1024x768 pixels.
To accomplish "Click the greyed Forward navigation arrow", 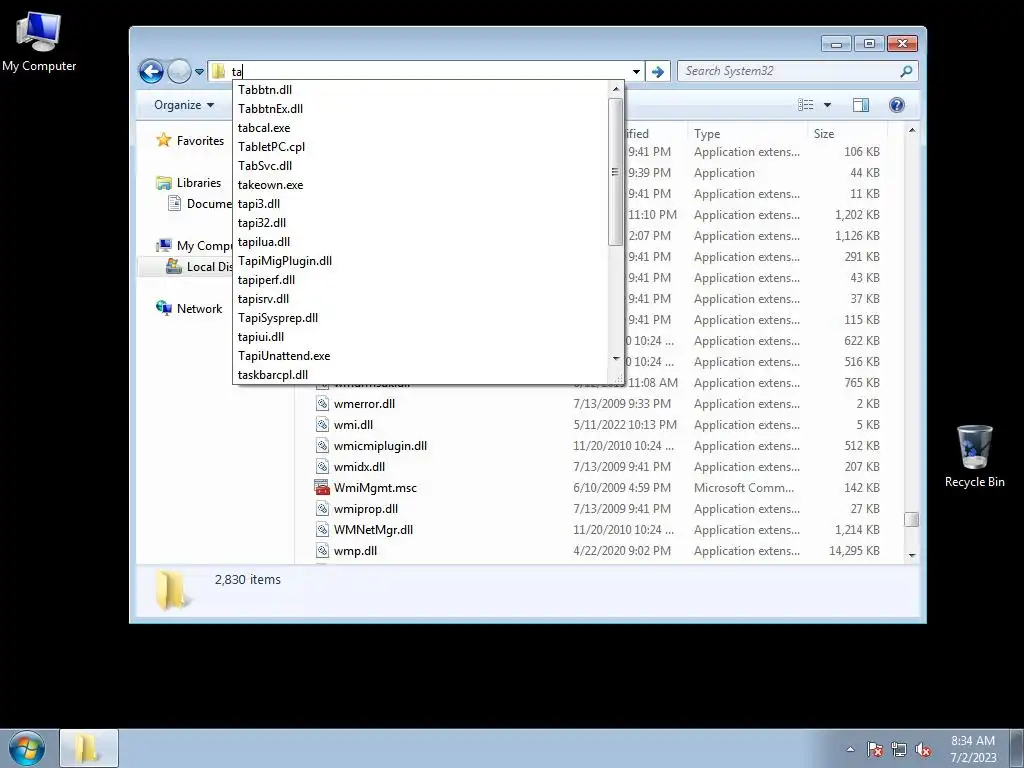I will (179, 71).
